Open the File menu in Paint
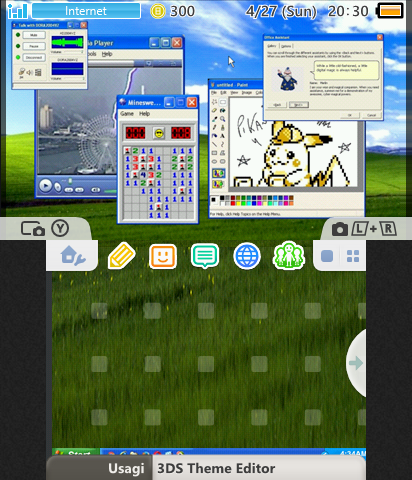Image resolution: width=412 pixels, height=480 pixels. [x=214, y=92]
